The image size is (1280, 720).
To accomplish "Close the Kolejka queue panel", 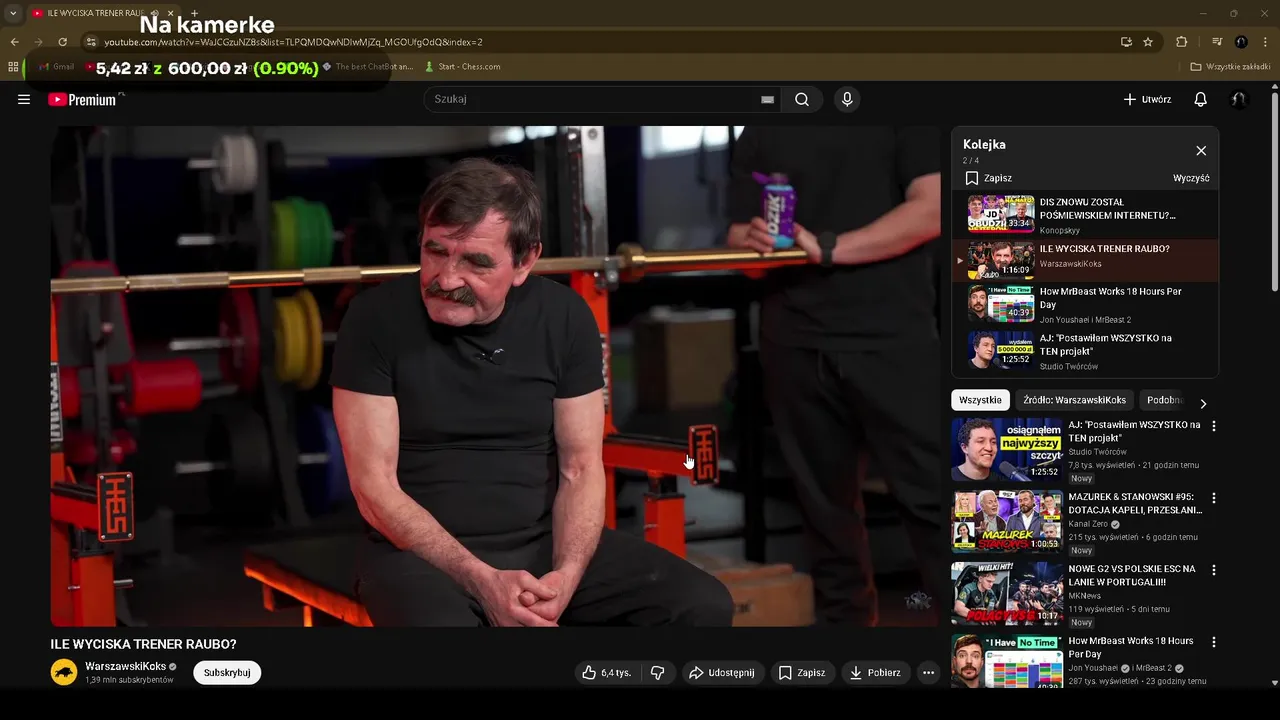I will (x=1201, y=151).
